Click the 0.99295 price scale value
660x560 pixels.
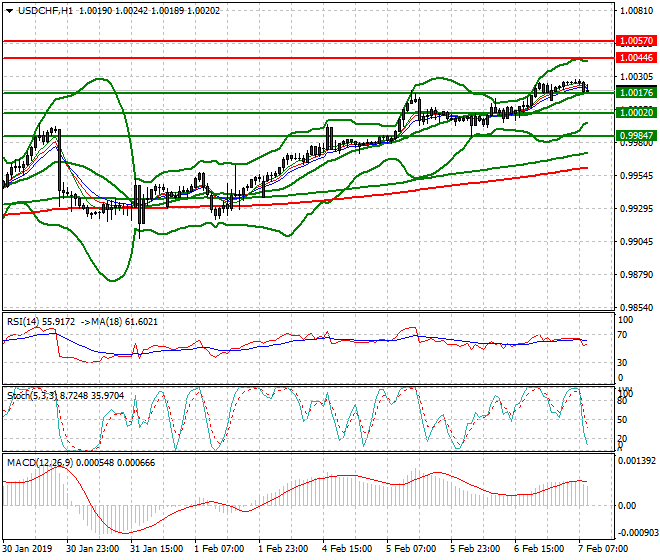click(636, 209)
